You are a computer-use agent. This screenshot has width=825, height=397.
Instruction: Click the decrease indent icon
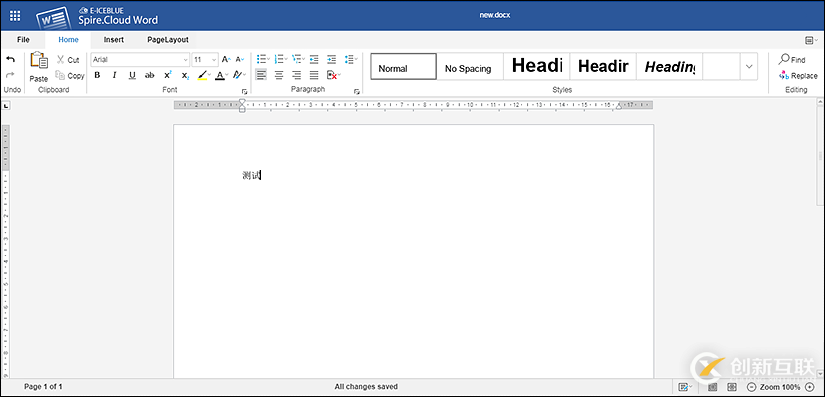pyautogui.click(x=314, y=59)
